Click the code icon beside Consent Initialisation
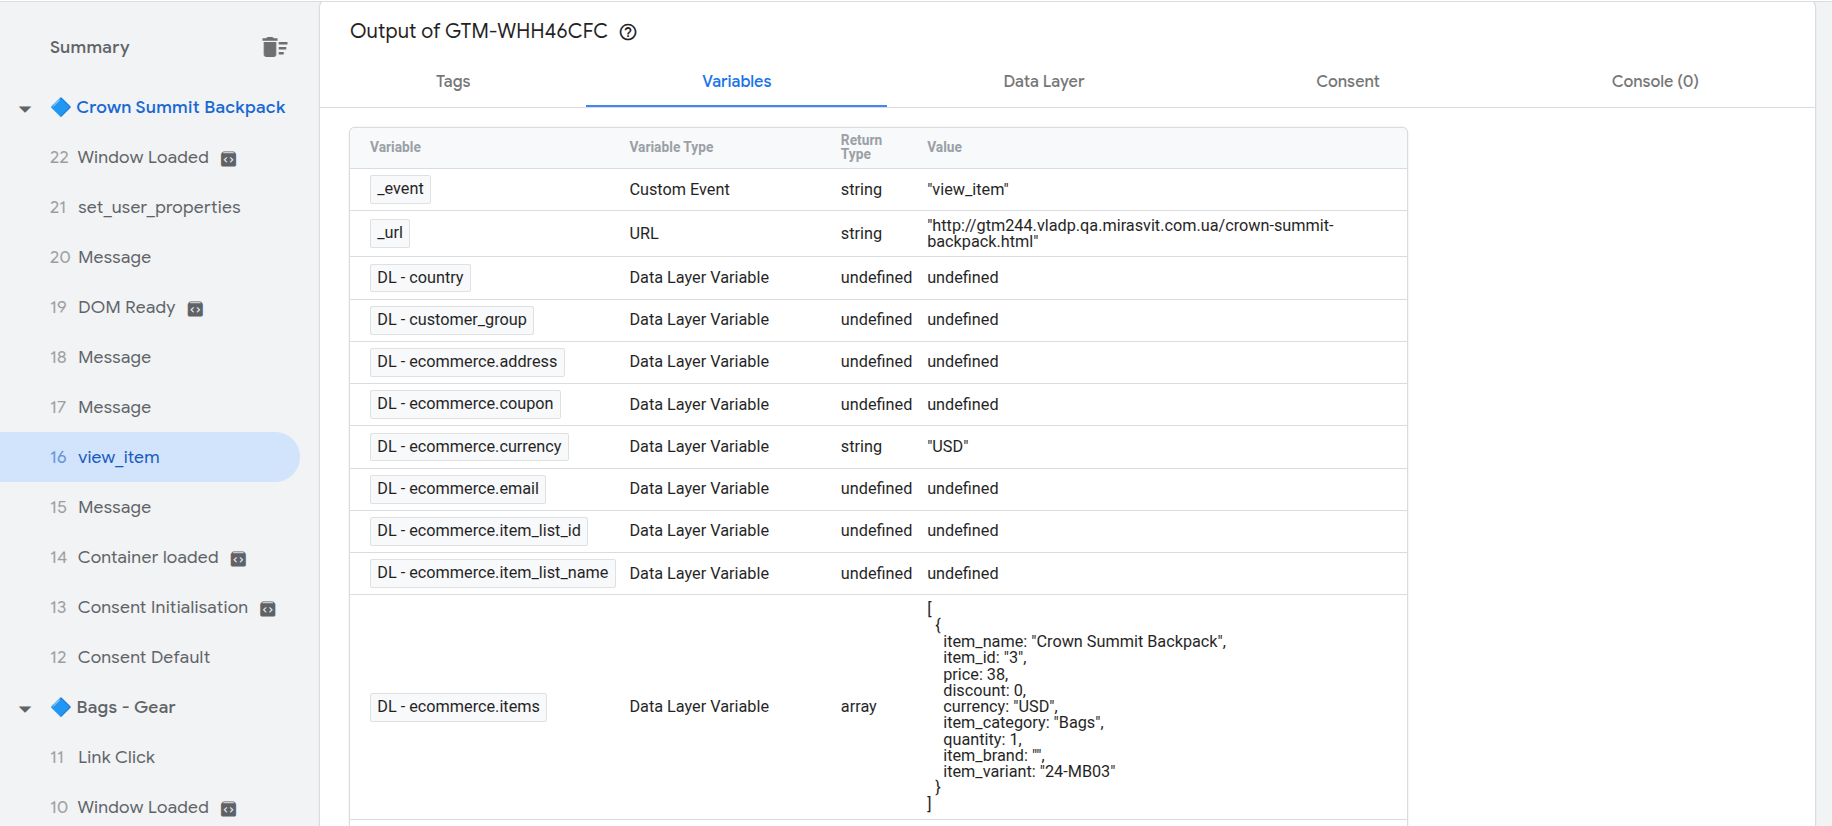Screen dimensions: 1832x826 [x=268, y=609]
